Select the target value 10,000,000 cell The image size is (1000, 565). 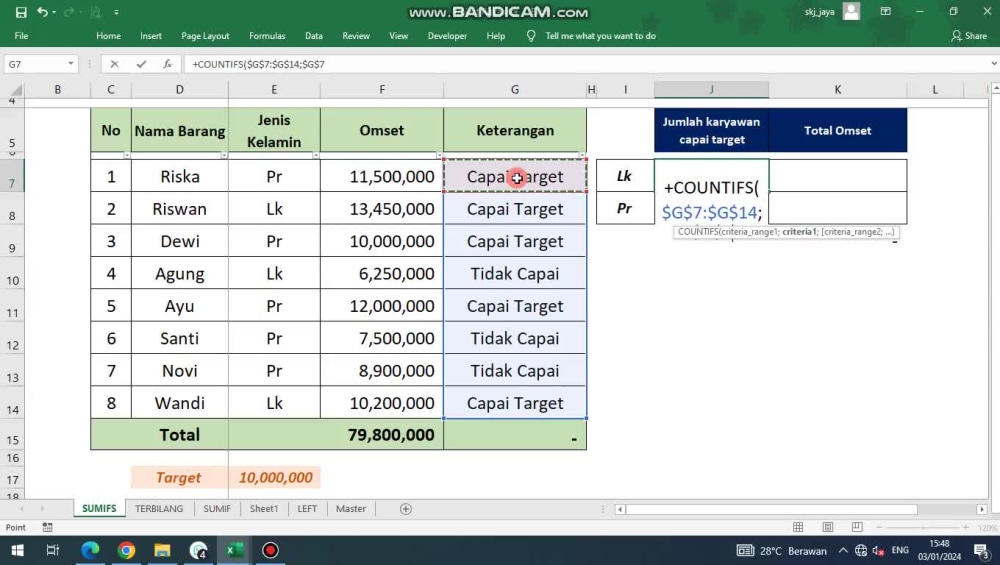point(275,478)
